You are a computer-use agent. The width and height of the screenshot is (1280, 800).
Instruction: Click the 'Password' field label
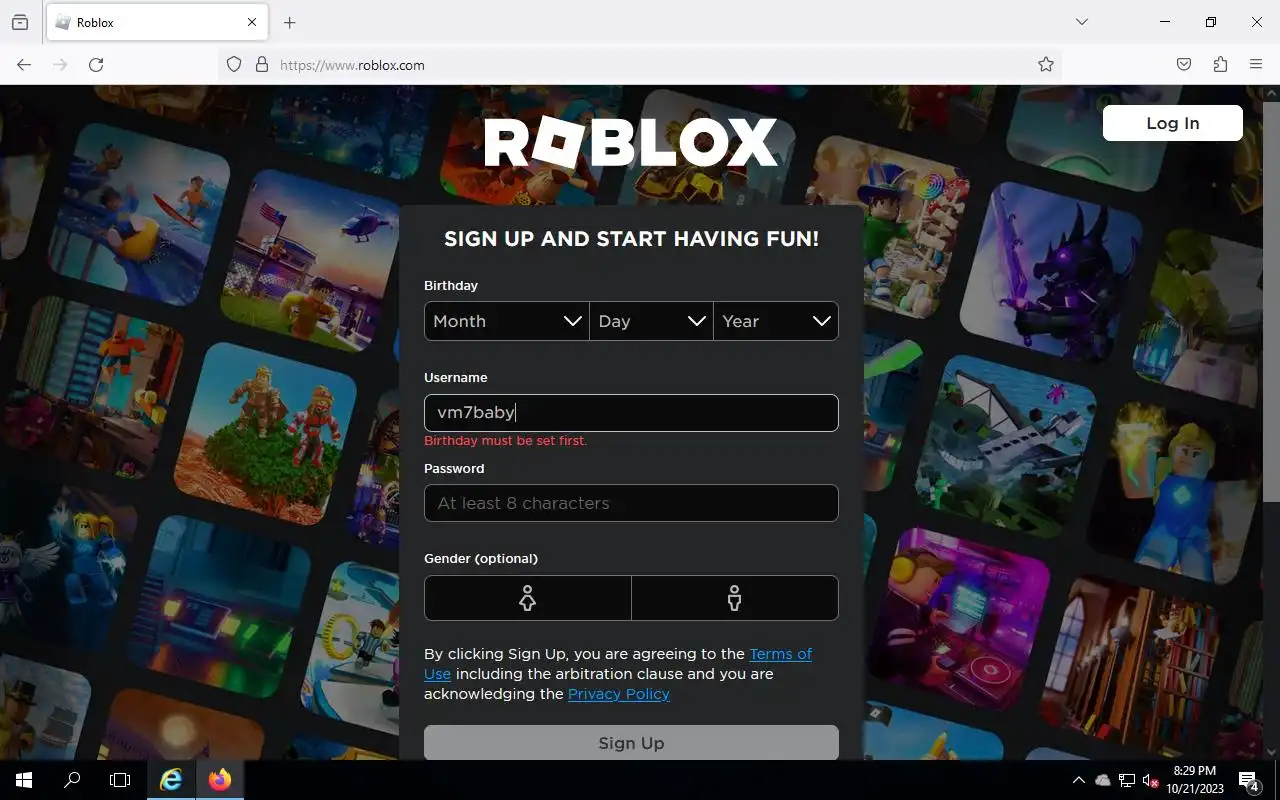(x=454, y=468)
